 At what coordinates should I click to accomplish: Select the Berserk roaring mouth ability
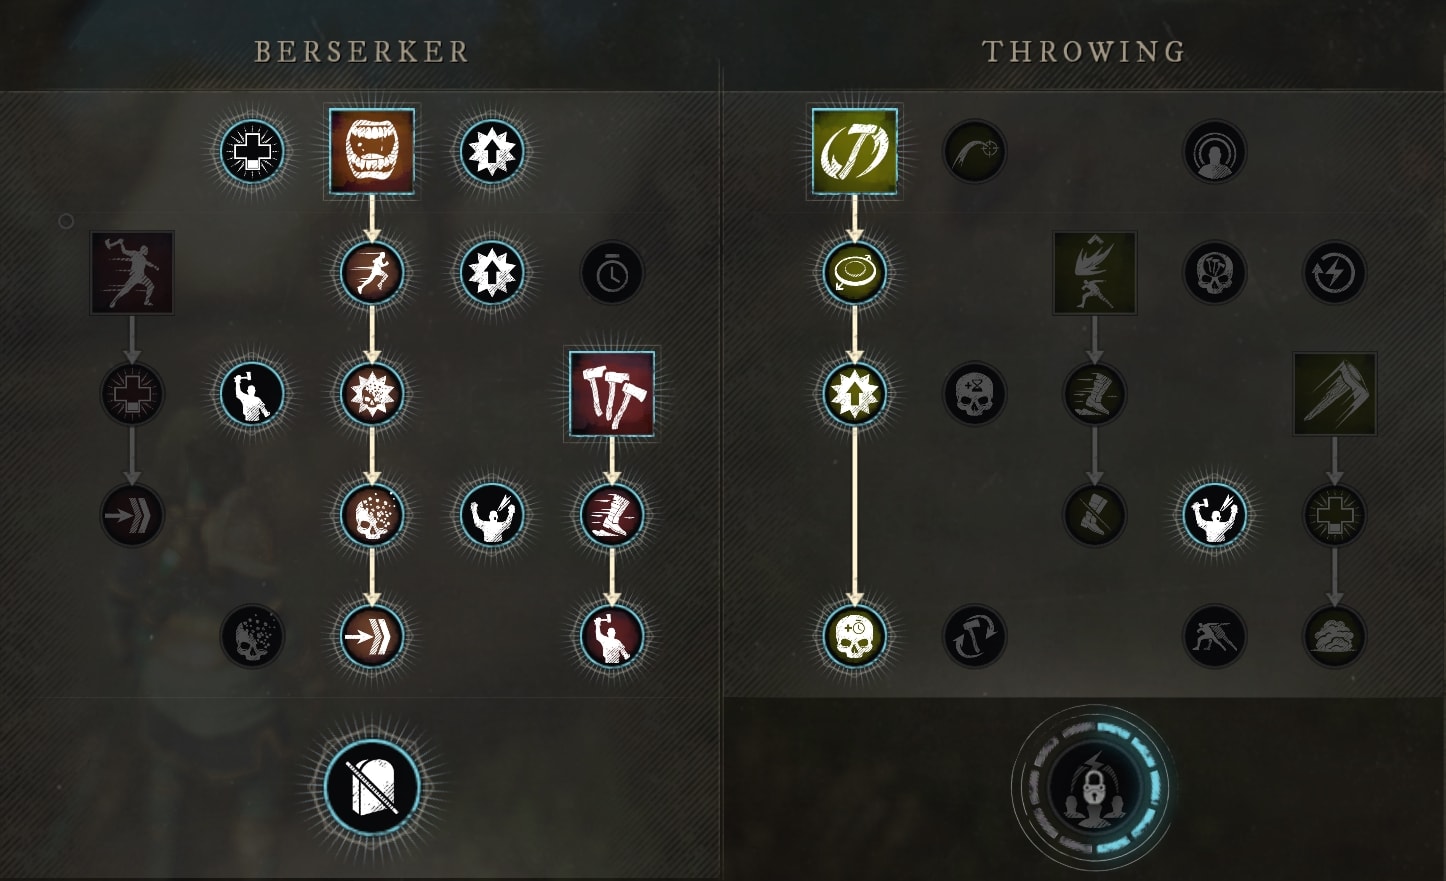point(372,152)
